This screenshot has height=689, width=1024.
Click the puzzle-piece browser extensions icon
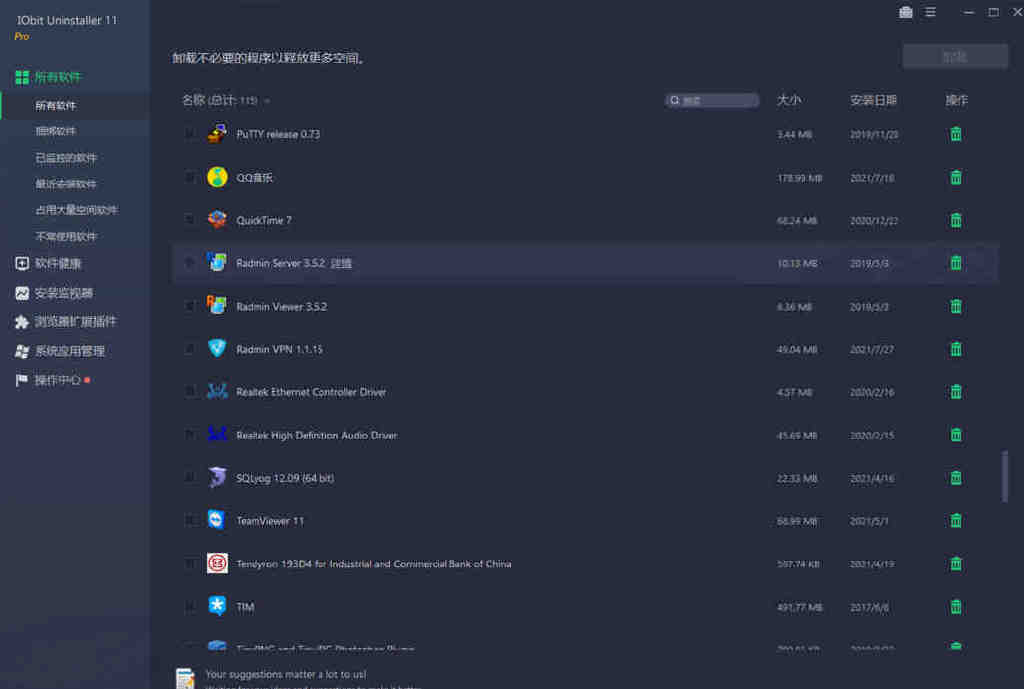[22, 322]
